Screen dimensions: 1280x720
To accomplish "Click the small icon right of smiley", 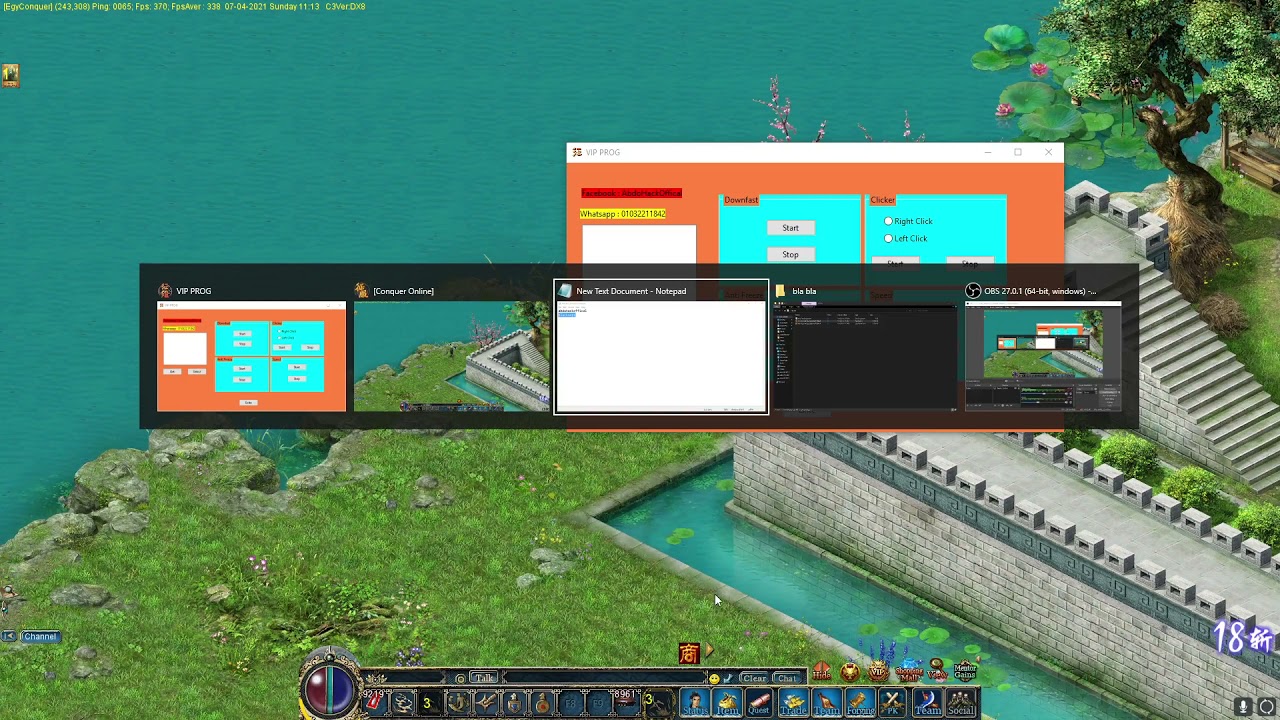I will [x=728, y=679].
